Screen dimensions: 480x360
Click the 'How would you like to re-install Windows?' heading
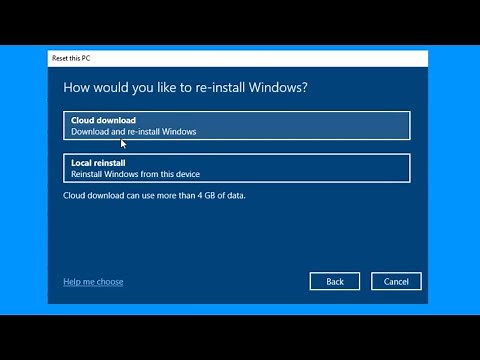pyautogui.click(x=185, y=88)
